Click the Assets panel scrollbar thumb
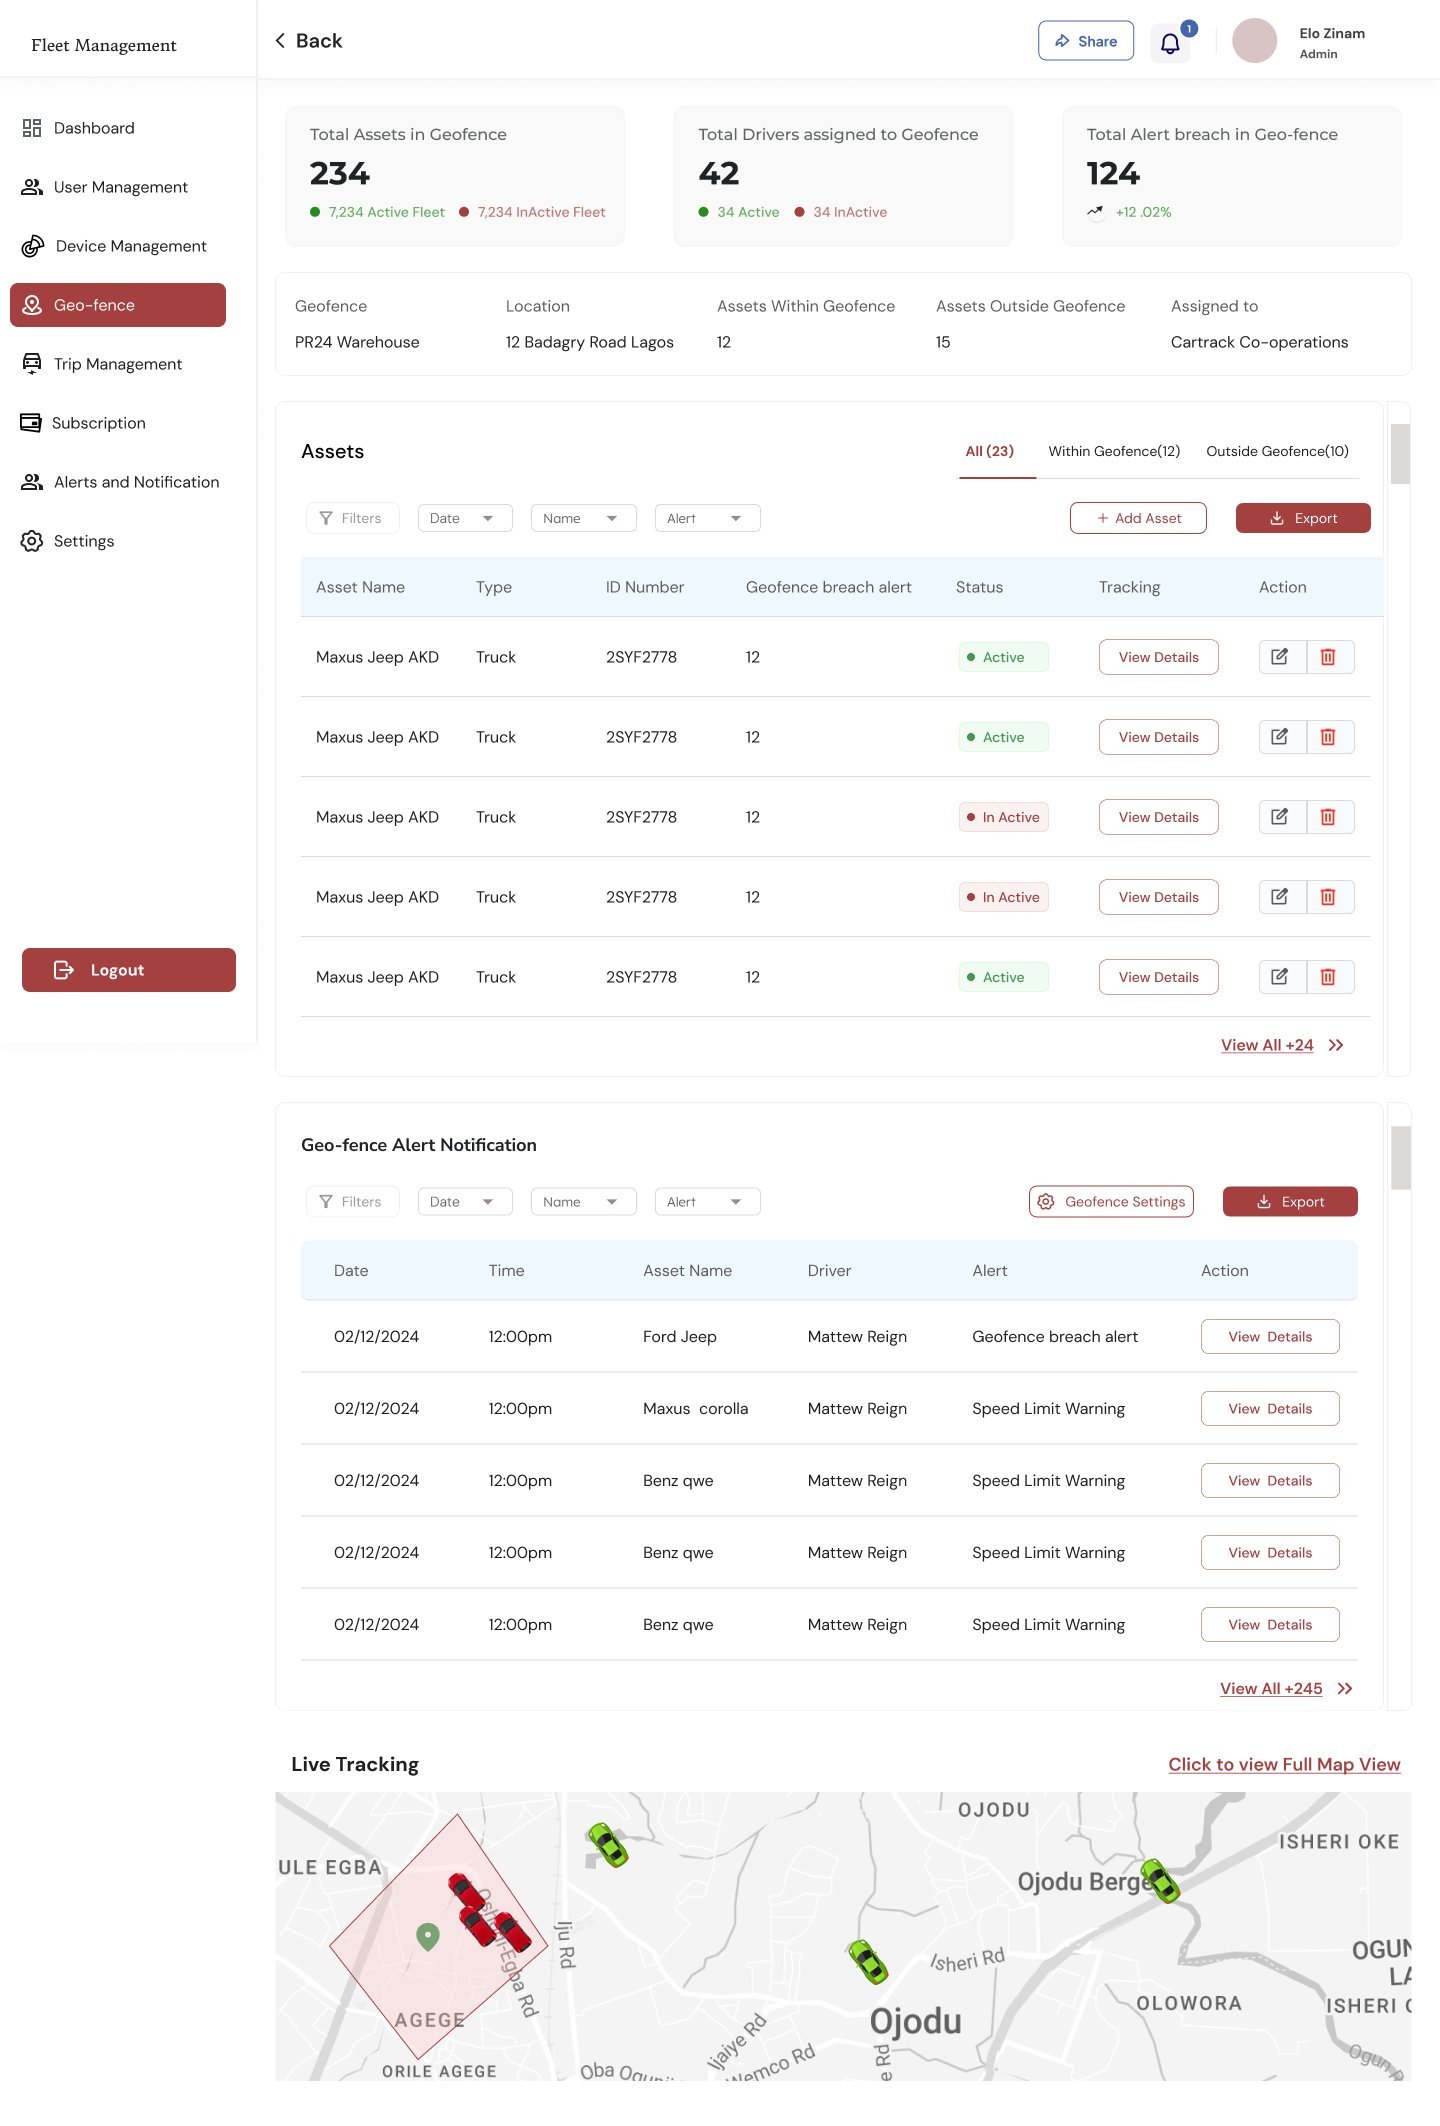 click(x=1400, y=454)
